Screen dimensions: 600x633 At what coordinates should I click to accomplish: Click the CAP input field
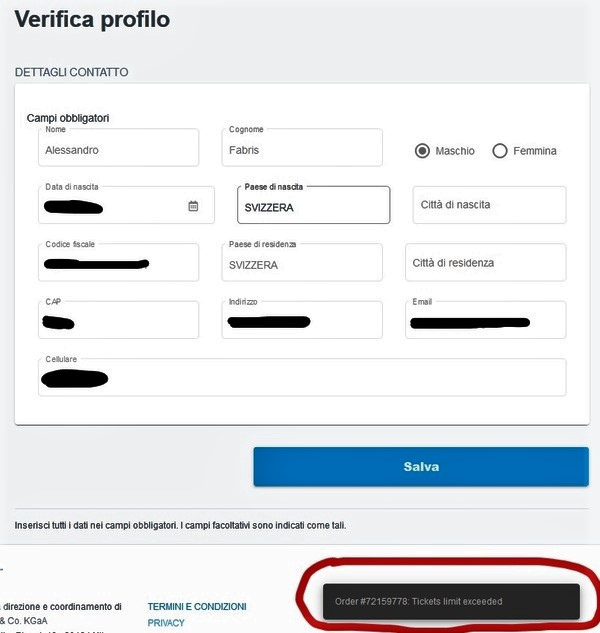pyautogui.click(x=118, y=320)
